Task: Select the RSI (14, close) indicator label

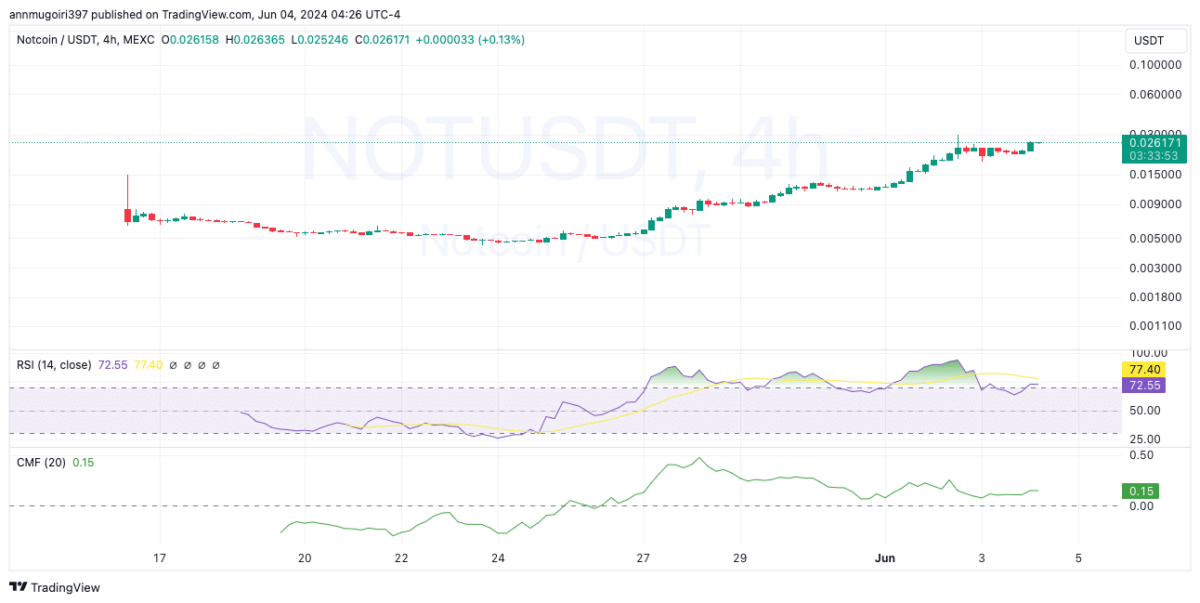Action: pos(54,365)
